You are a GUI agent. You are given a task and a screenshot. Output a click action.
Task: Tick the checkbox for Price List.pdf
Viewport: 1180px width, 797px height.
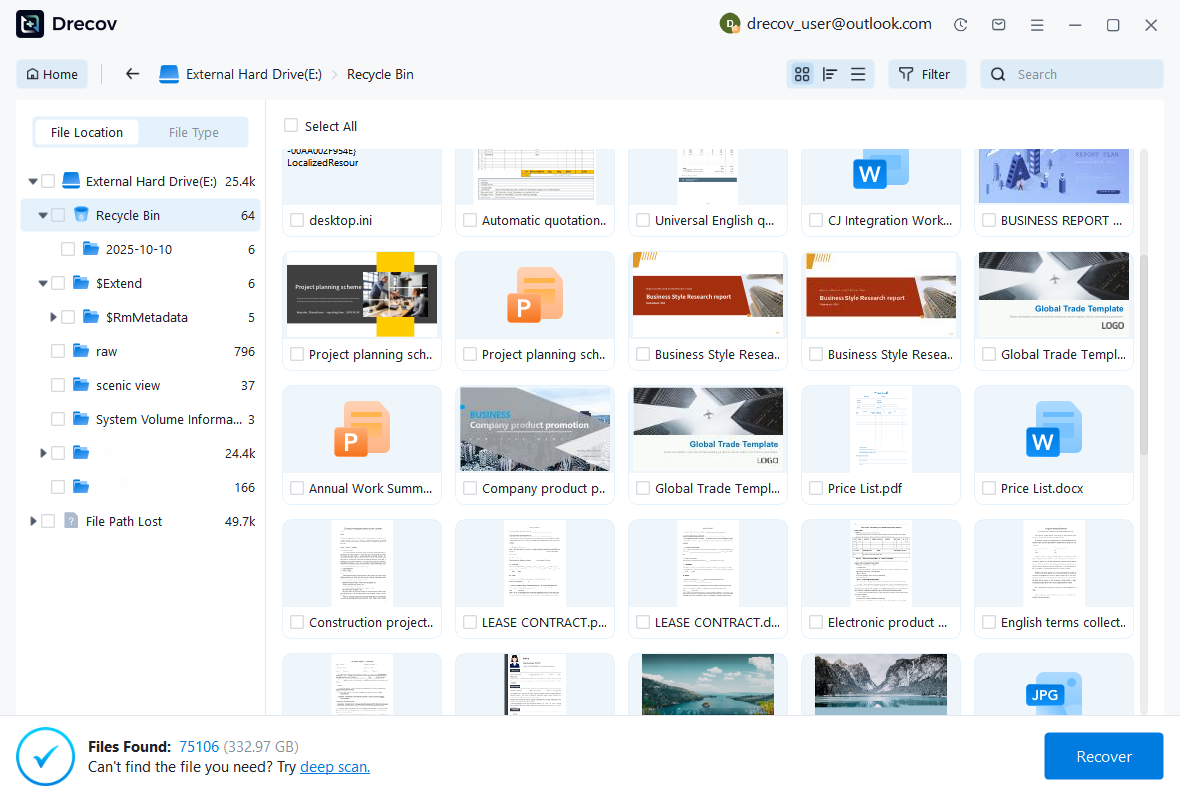point(815,489)
